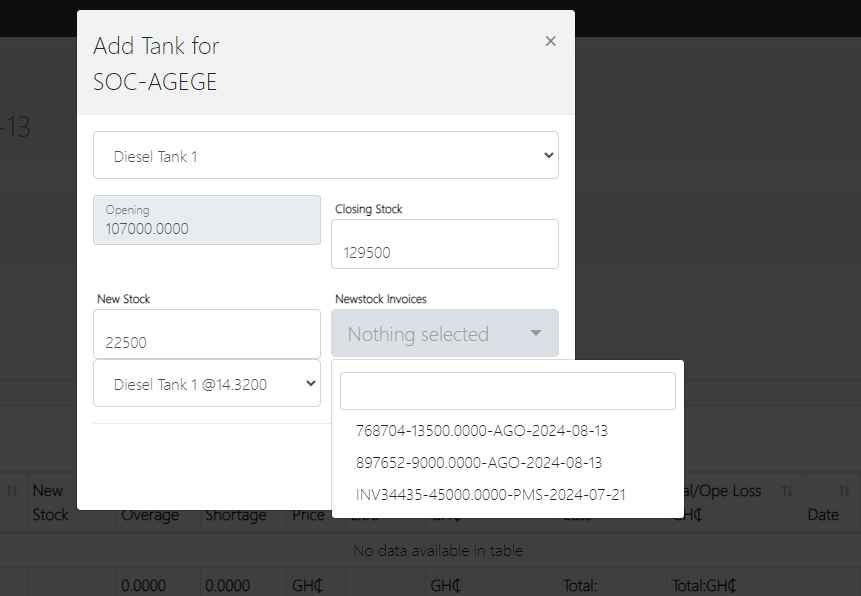Viewport: 861px width, 596px height.
Task: Click sort icon on Ope Loss column
Action: click(786, 491)
